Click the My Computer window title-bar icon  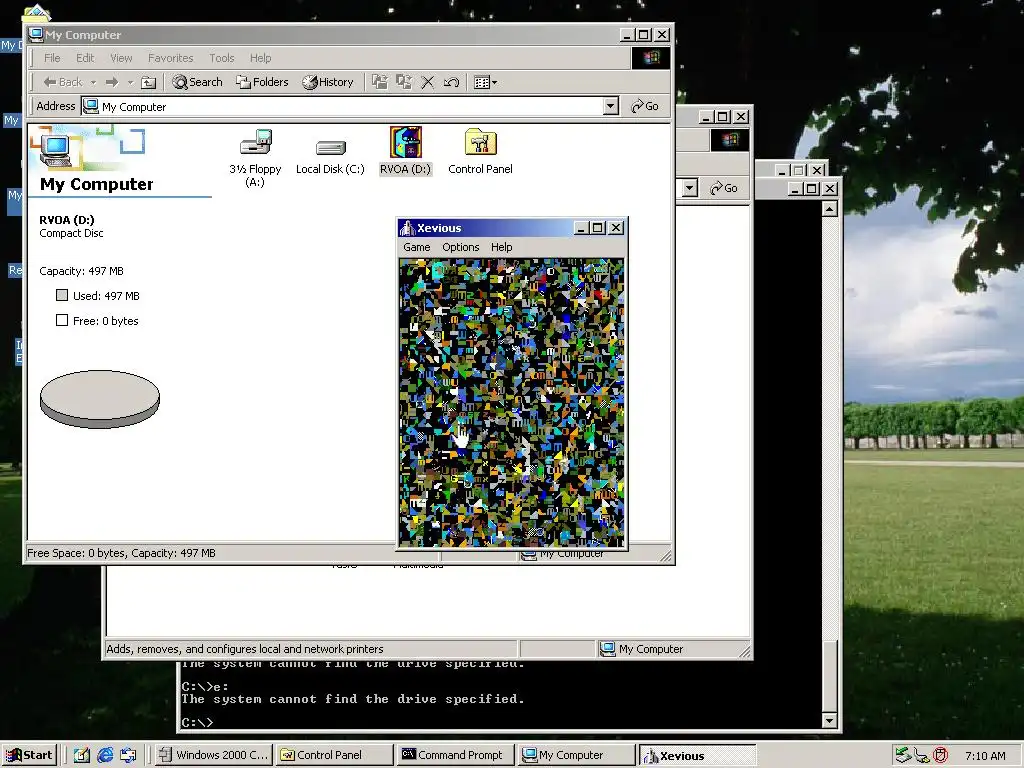pyautogui.click(x=36, y=35)
